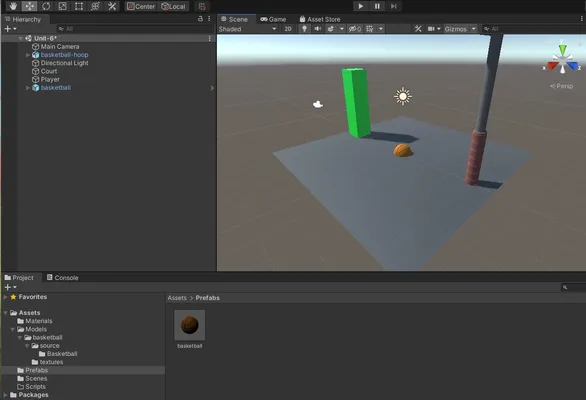Switch to Project tab
Image resolution: width=586 pixels, height=400 pixels.
(x=19, y=278)
